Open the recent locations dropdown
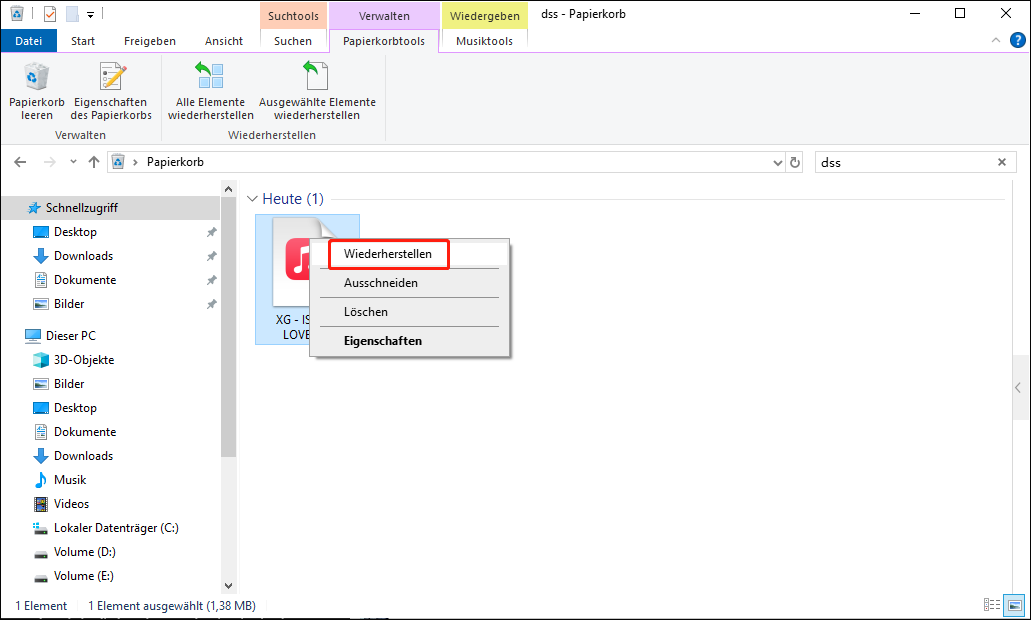Image resolution: width=1031 pixels, height=620 pixels. point(73,162)
